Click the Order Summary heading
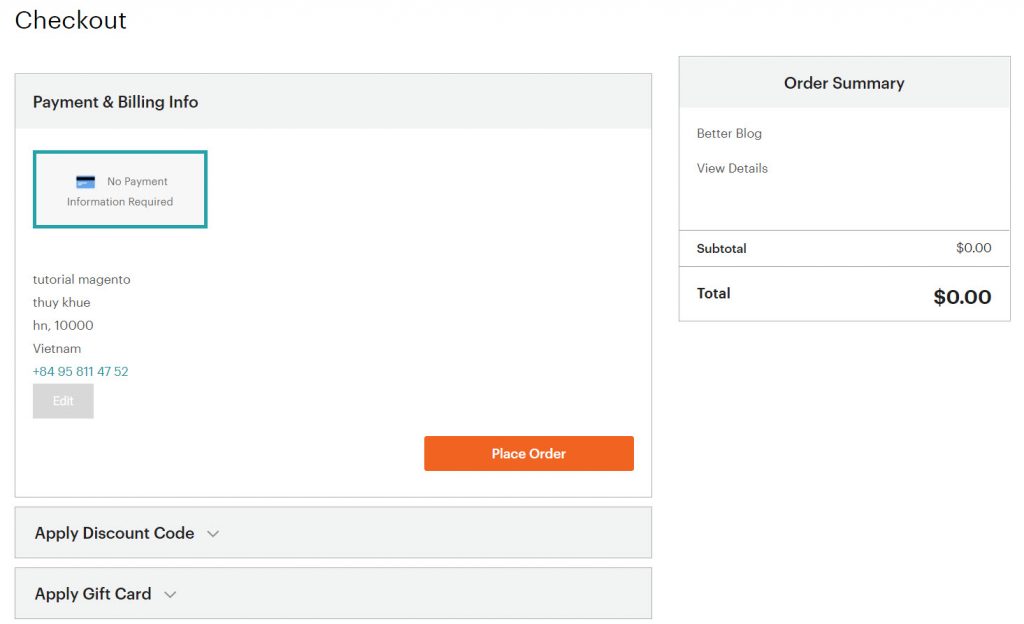1024x624 pixels. [844, 83]
